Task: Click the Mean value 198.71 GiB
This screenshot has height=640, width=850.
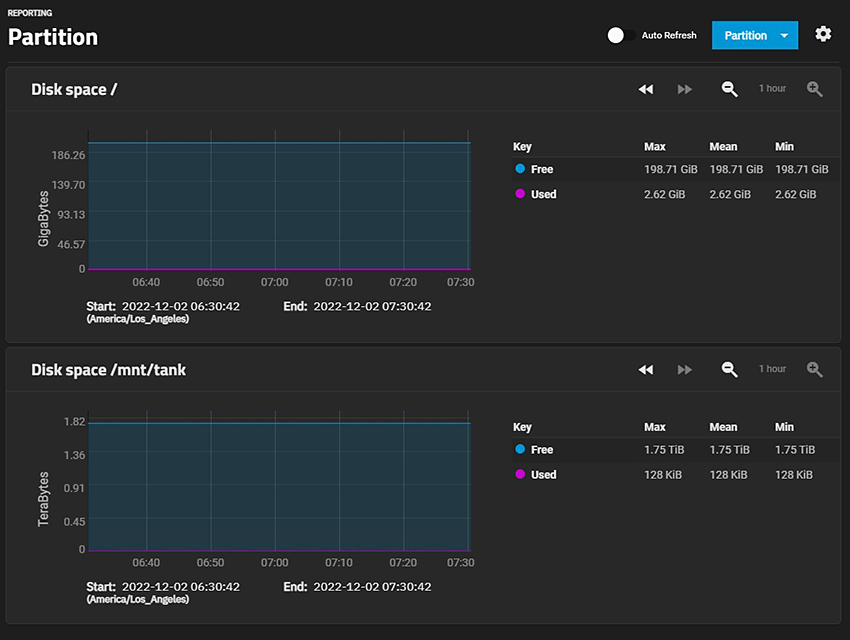Action: [x=736, y=169]
